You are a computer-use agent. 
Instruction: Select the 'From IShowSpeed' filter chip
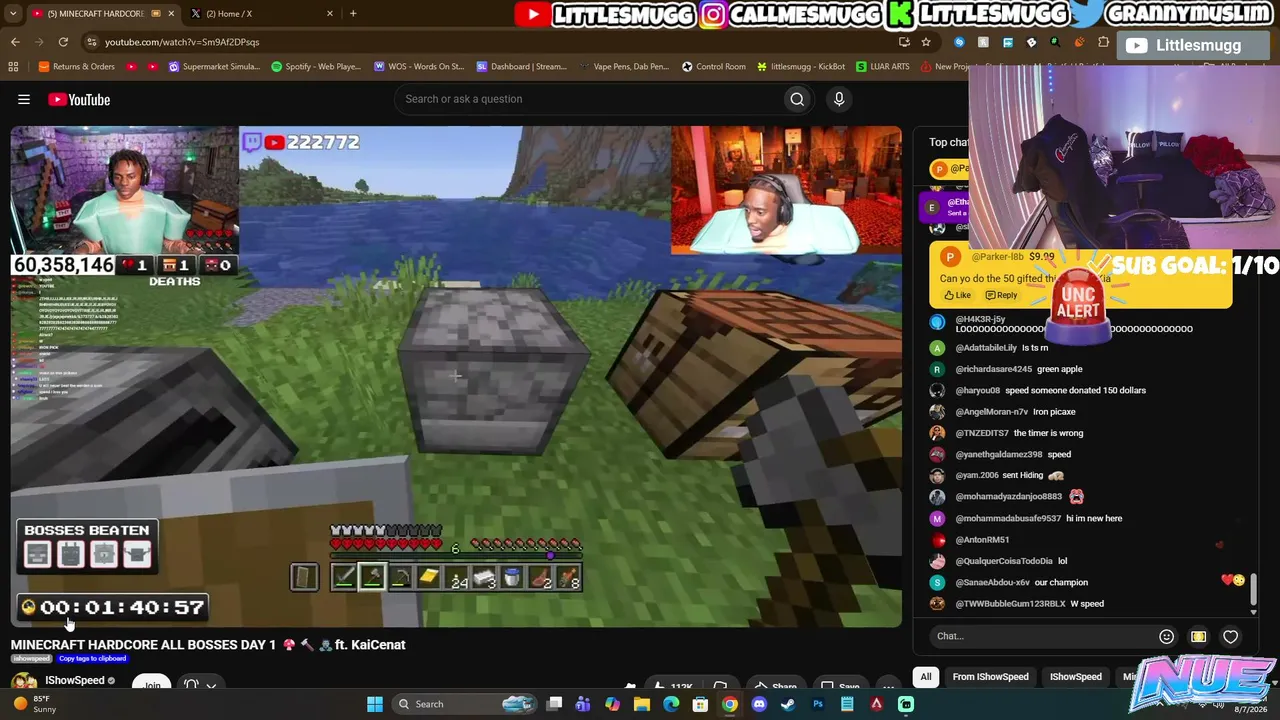[x=990, y=677]
